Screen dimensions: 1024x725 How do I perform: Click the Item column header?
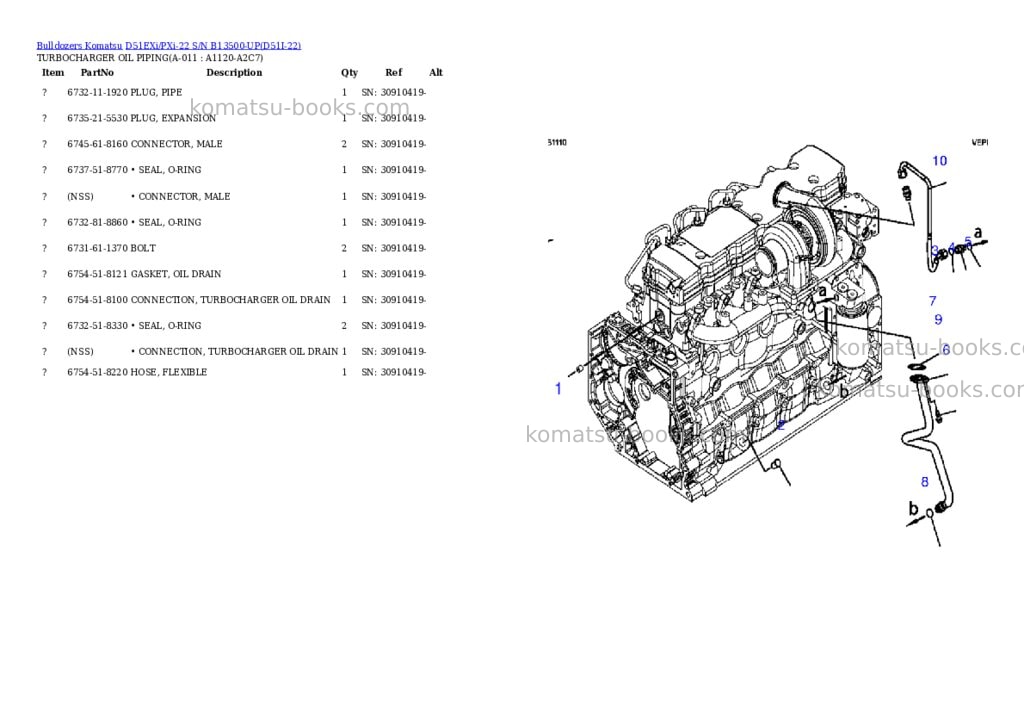click(x=53, y=72)
